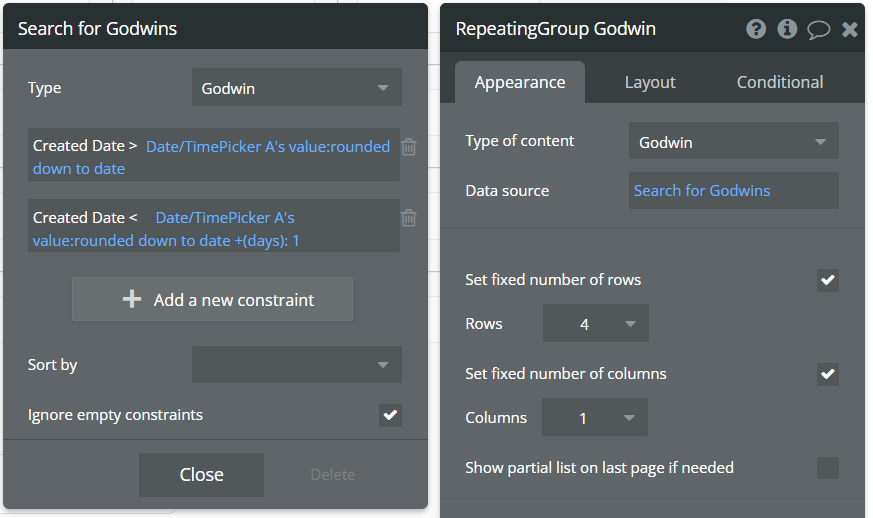
Task: Open the comments speech bubble icon
Action: click(818, 29)
